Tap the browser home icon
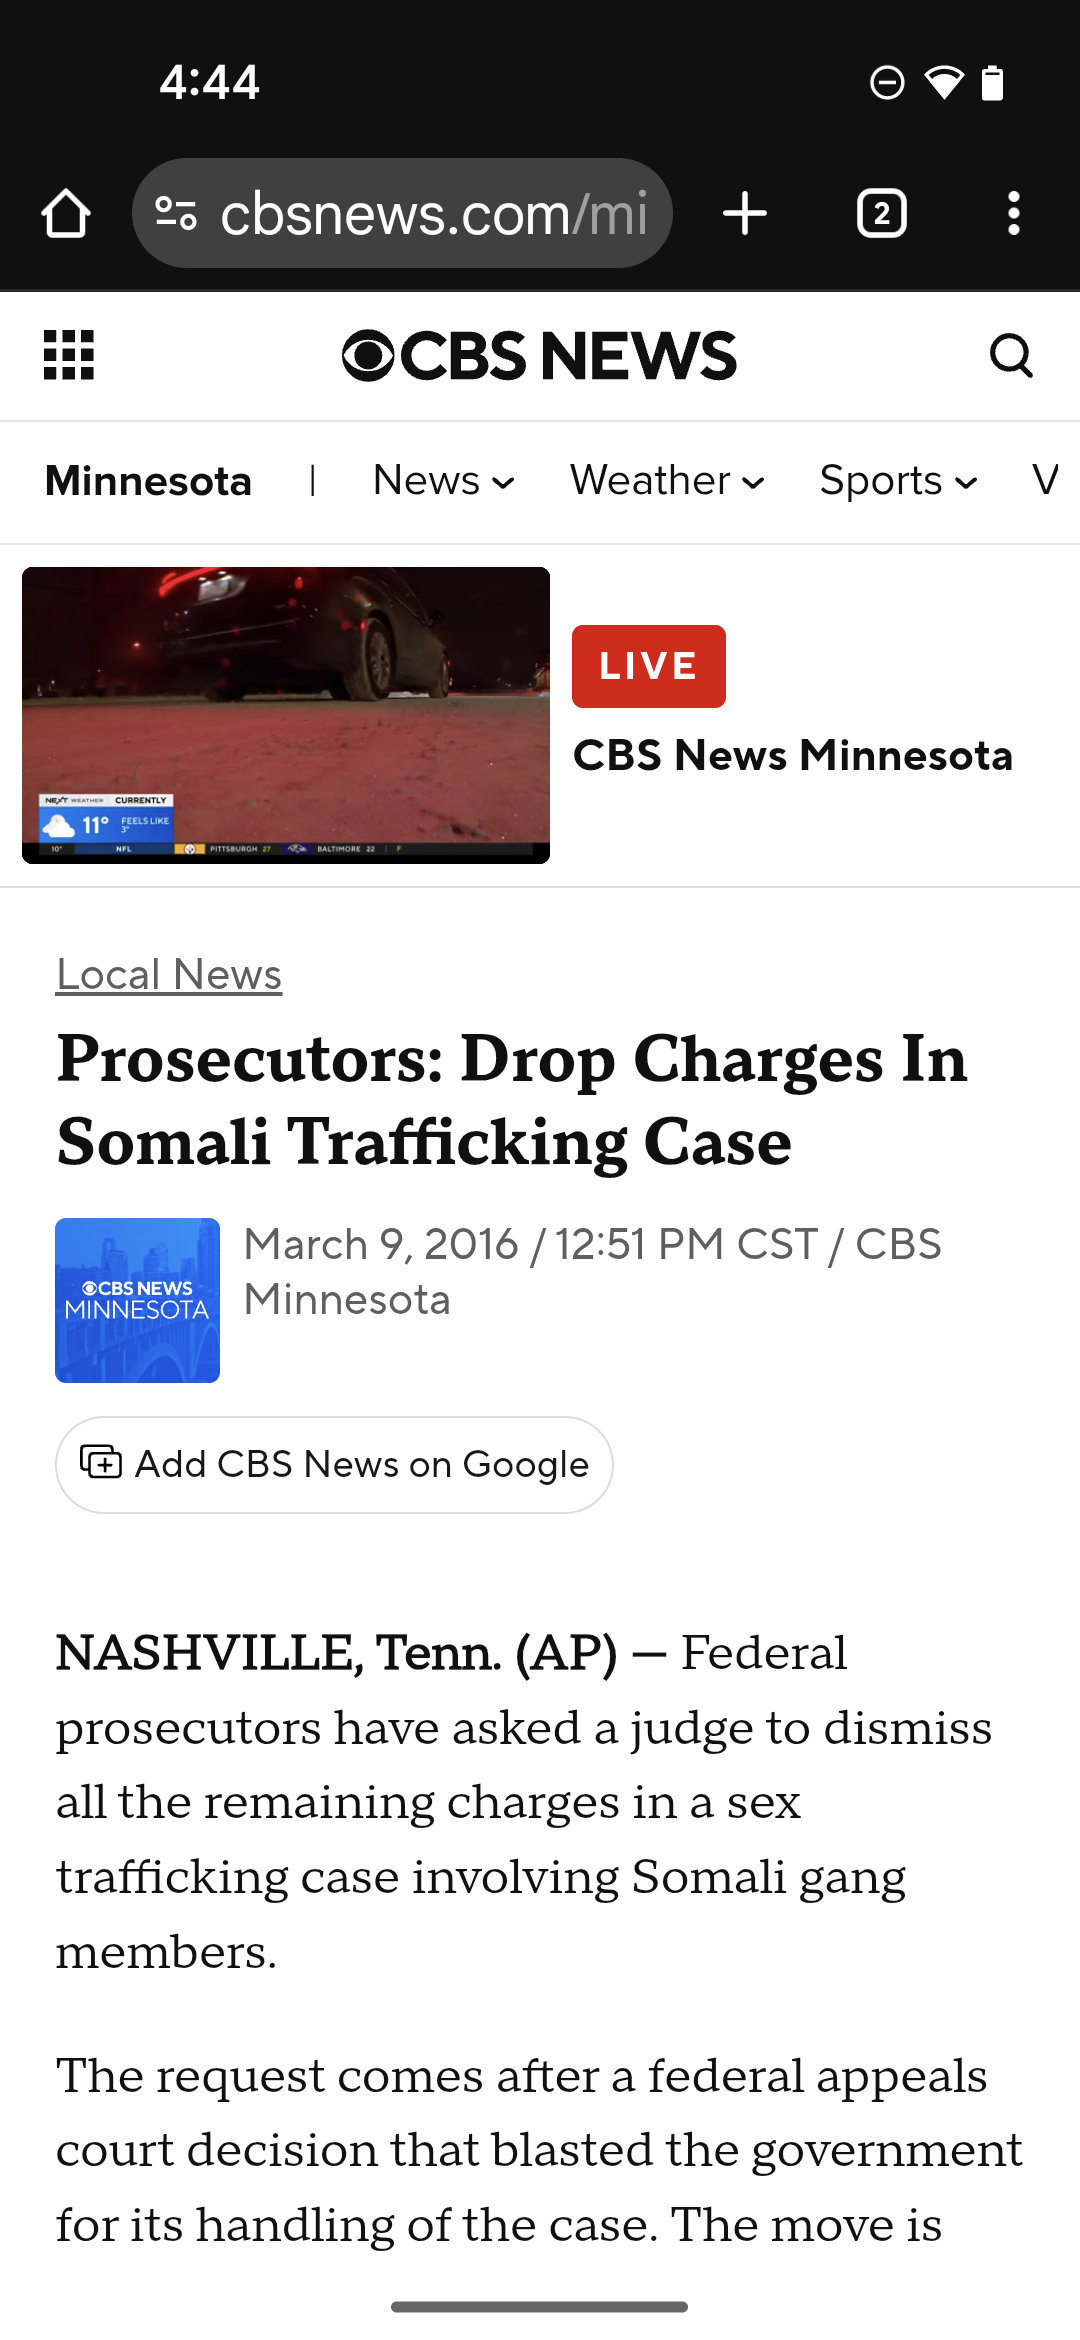This screenshot has height=2340, width=1080. (x=66, y=214)
